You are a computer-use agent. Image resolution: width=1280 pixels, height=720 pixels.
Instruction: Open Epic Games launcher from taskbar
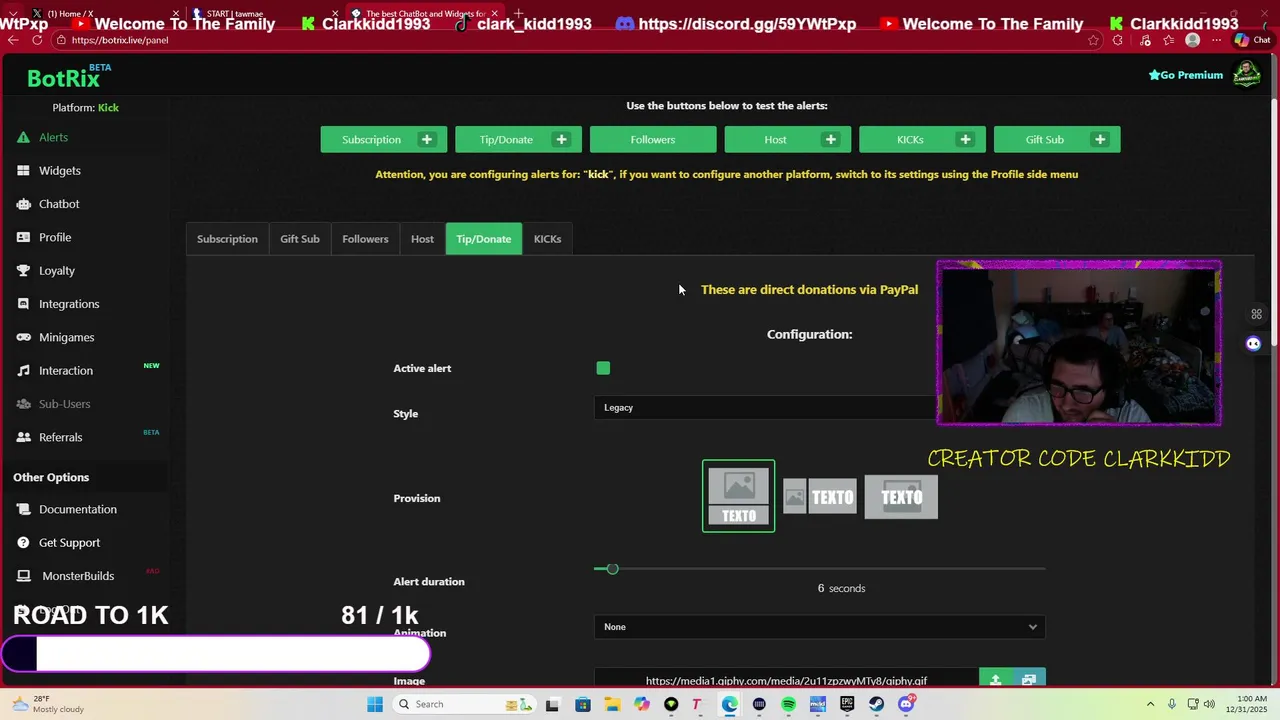click(847, 704)
